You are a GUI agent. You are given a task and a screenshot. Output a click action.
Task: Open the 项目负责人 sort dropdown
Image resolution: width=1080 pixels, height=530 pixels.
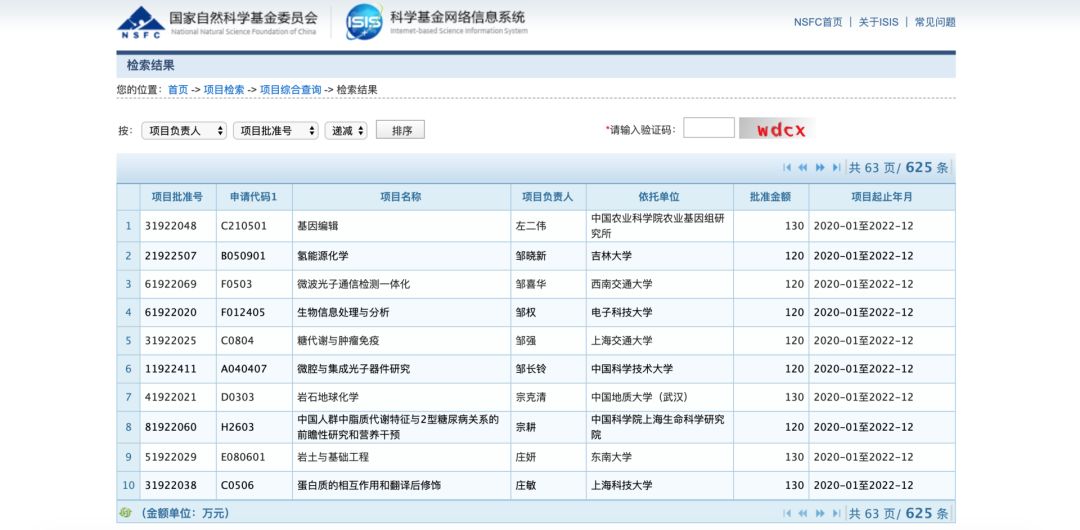click(x=184, y=131)
